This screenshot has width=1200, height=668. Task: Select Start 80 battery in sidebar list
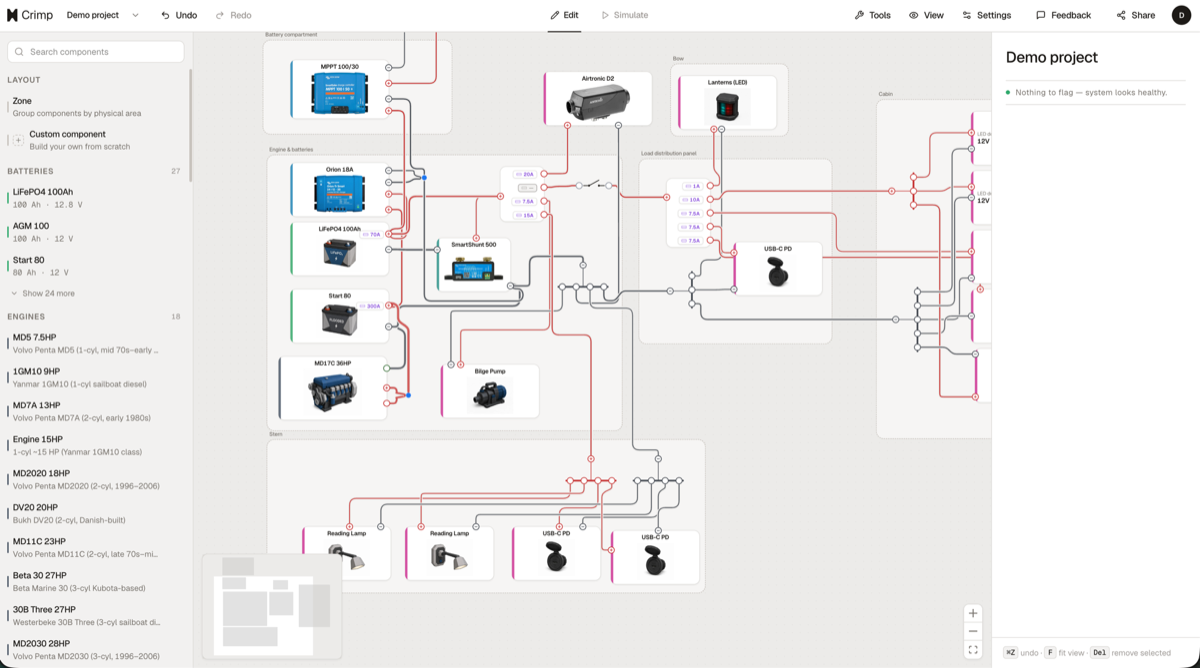tap(96, 265)
